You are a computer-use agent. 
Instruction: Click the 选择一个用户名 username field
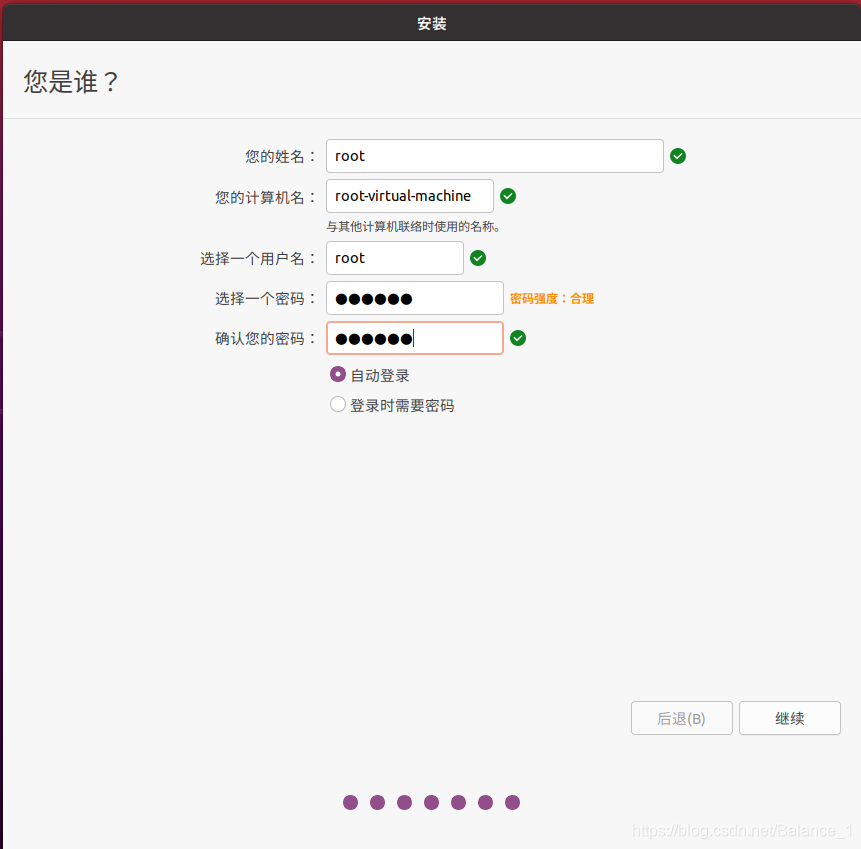click(394, 258)
